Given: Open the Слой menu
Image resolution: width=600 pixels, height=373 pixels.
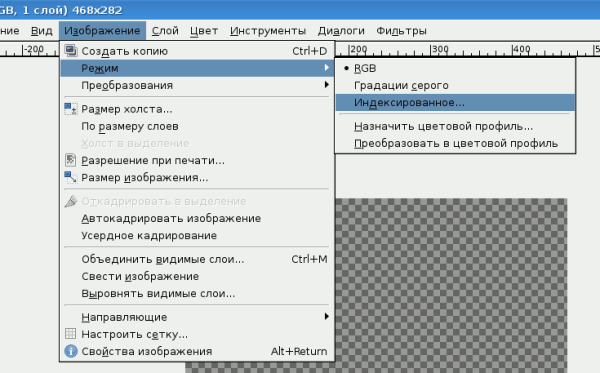Looking at the screenshot, I should [165, 31].
